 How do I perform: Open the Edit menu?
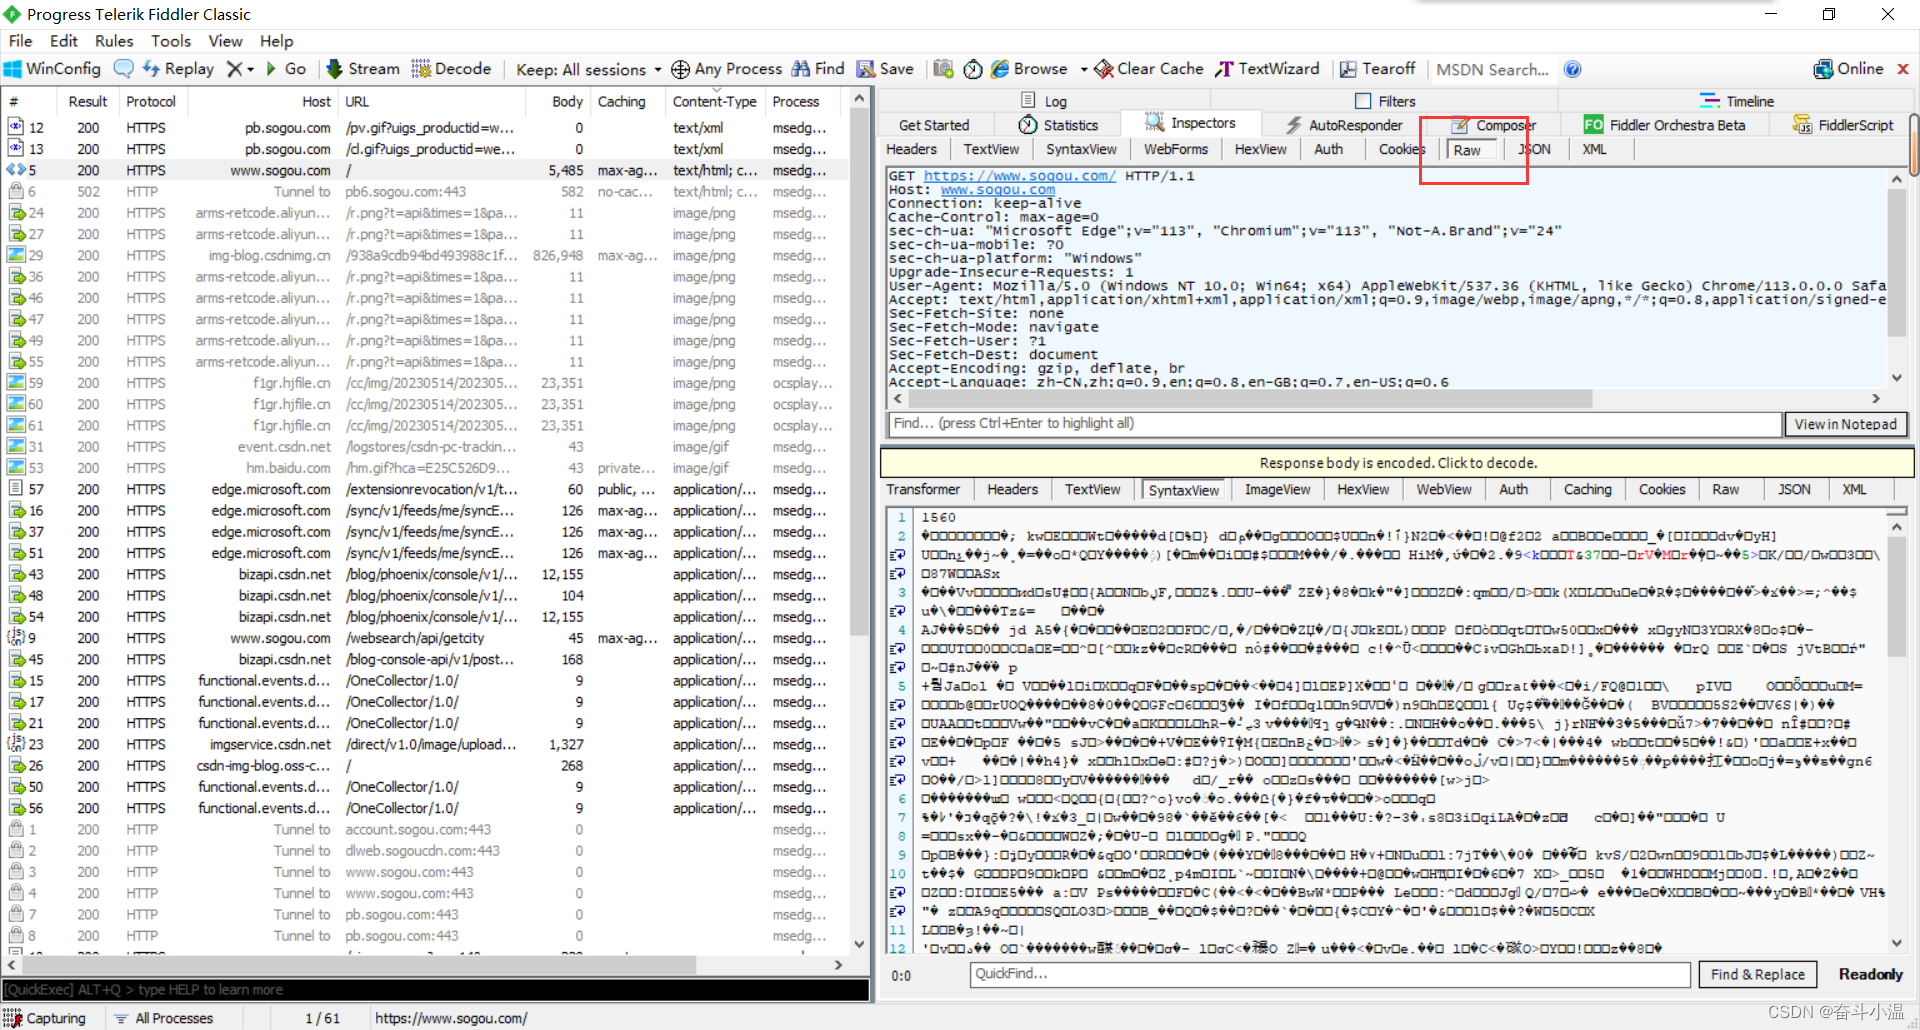tap(64, 41)
